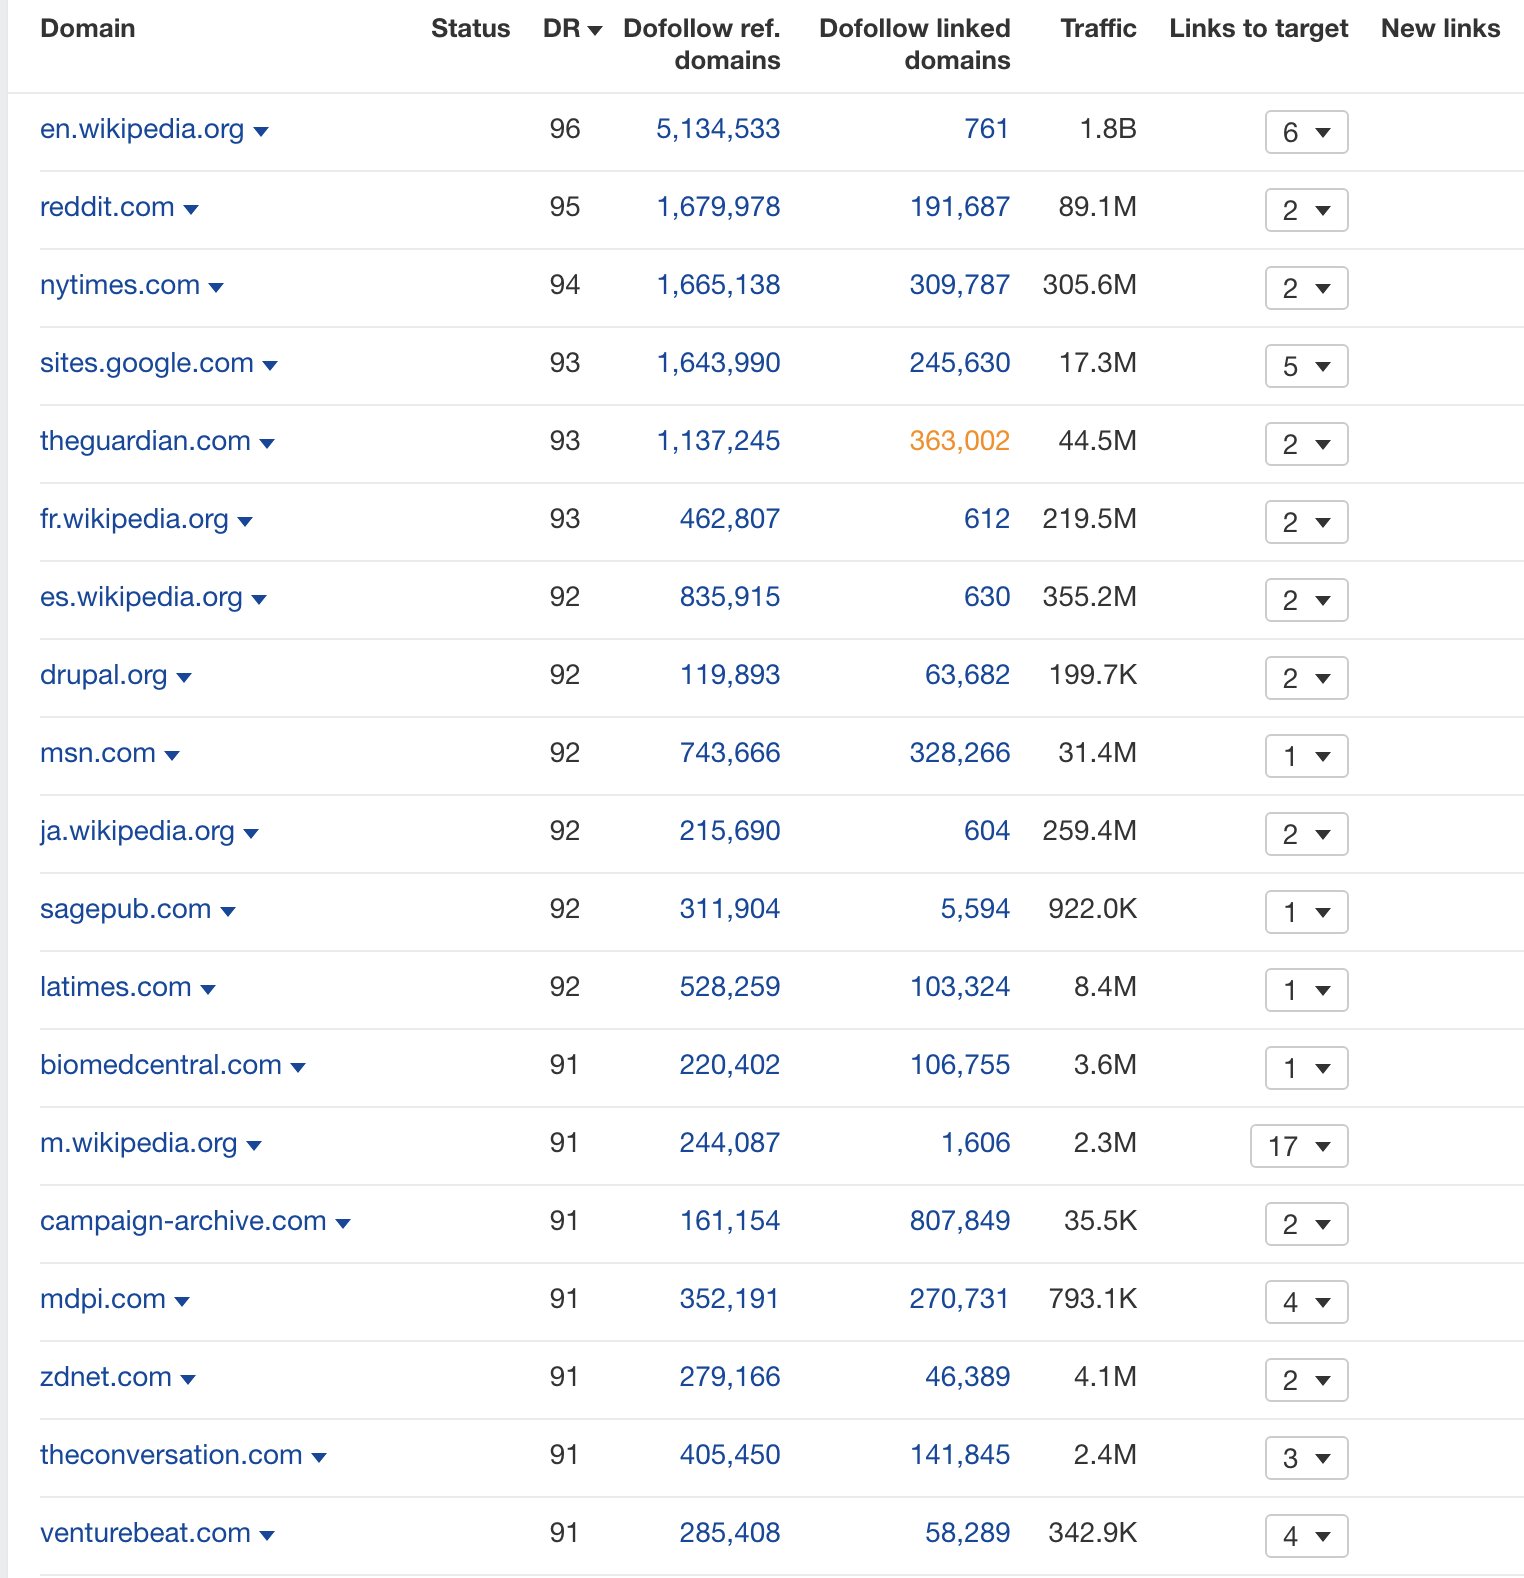Open the ja.wikipedia.org domain link

[137, 831]
